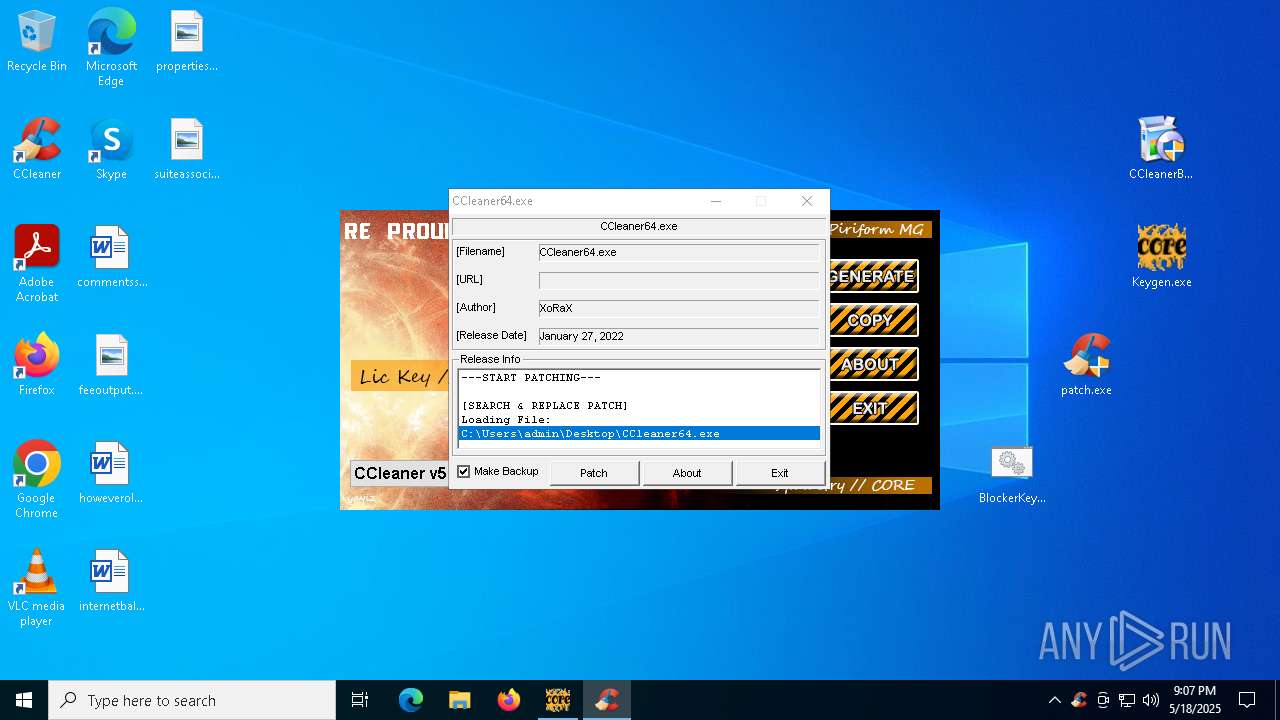Select the highlighted CCleaner64.exe path line

coord(639,433)
